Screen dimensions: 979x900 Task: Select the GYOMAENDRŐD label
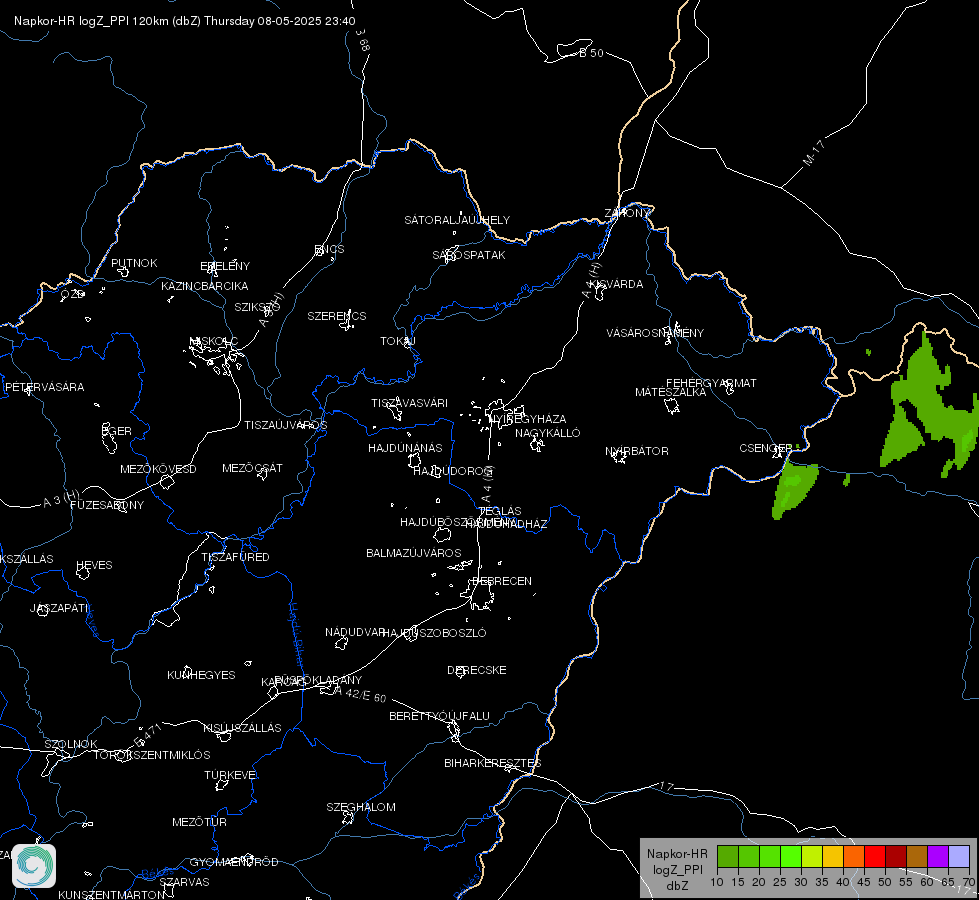tap(234, 862)
